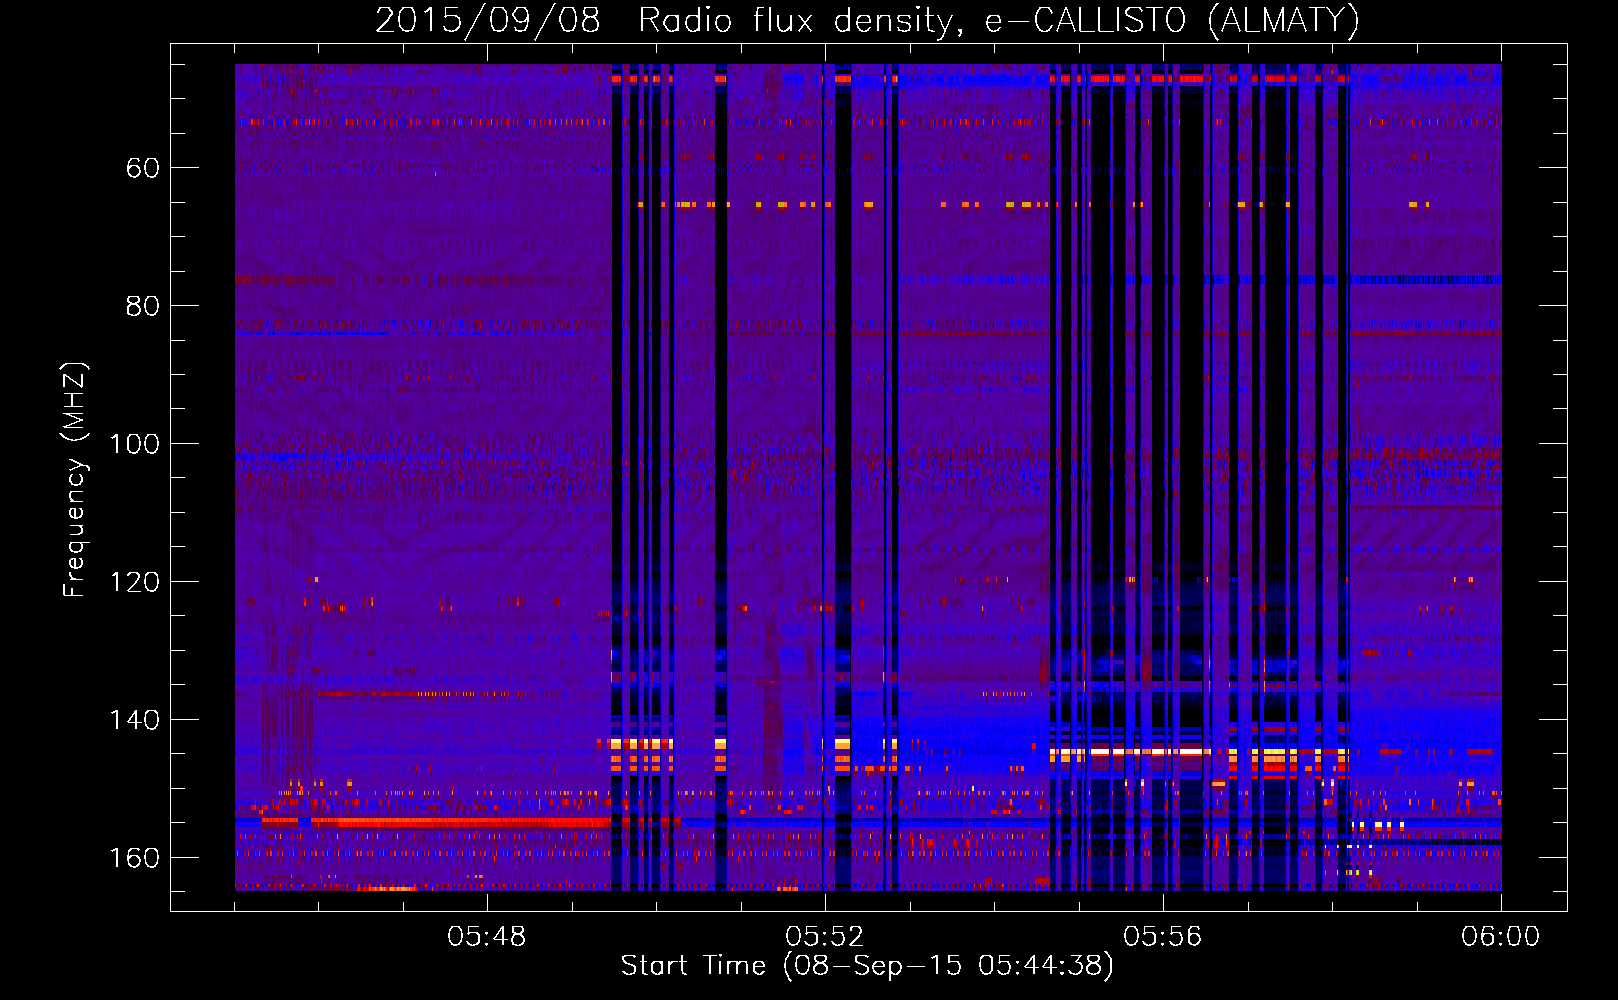Click the 06:00 time tick label
The width and height of the screenshot is (1618, 1000).
[1500, 937]
